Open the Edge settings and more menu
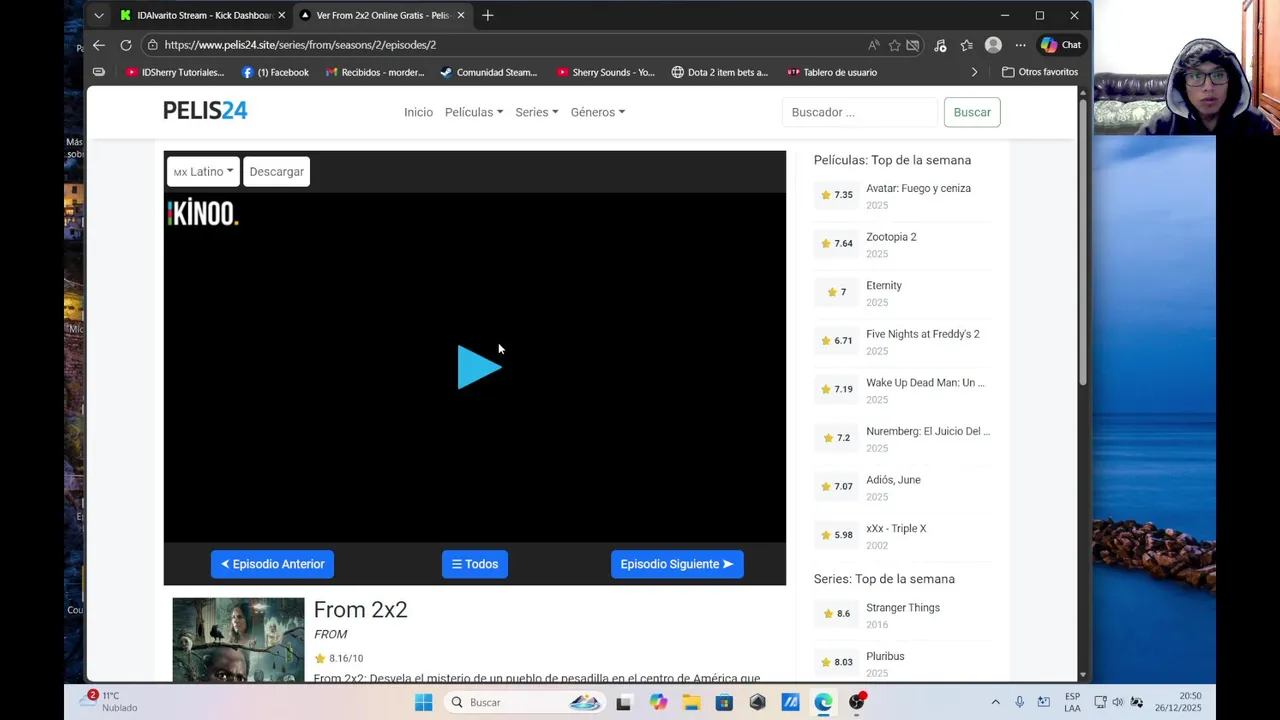The height and width of the screenshot is (720, 1280). [x=1020, y=45]
